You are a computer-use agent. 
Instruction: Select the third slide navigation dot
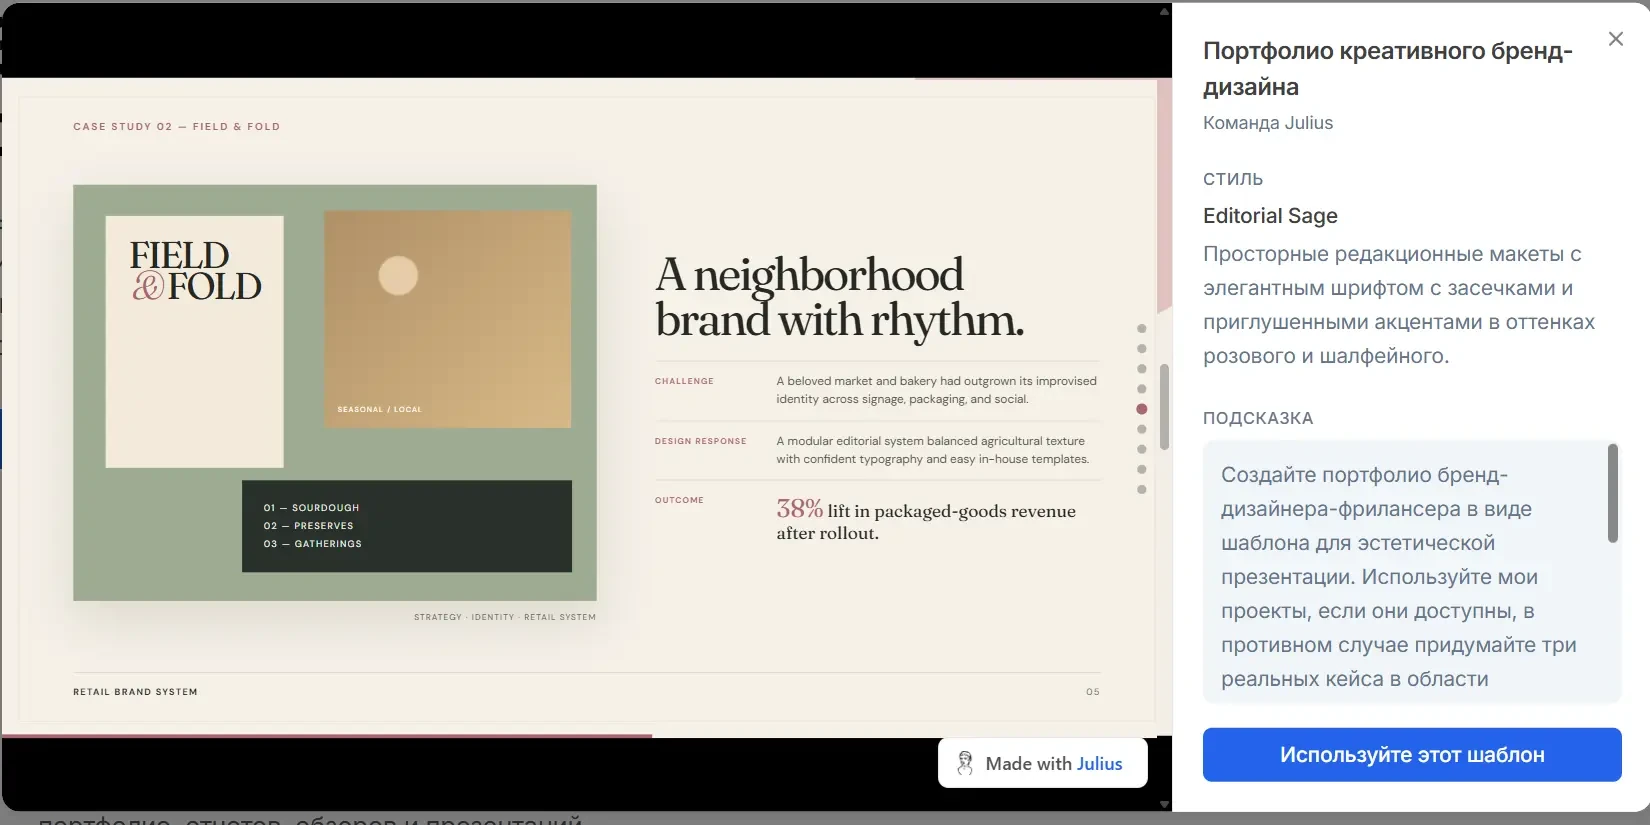click(x=1142, y=369)
